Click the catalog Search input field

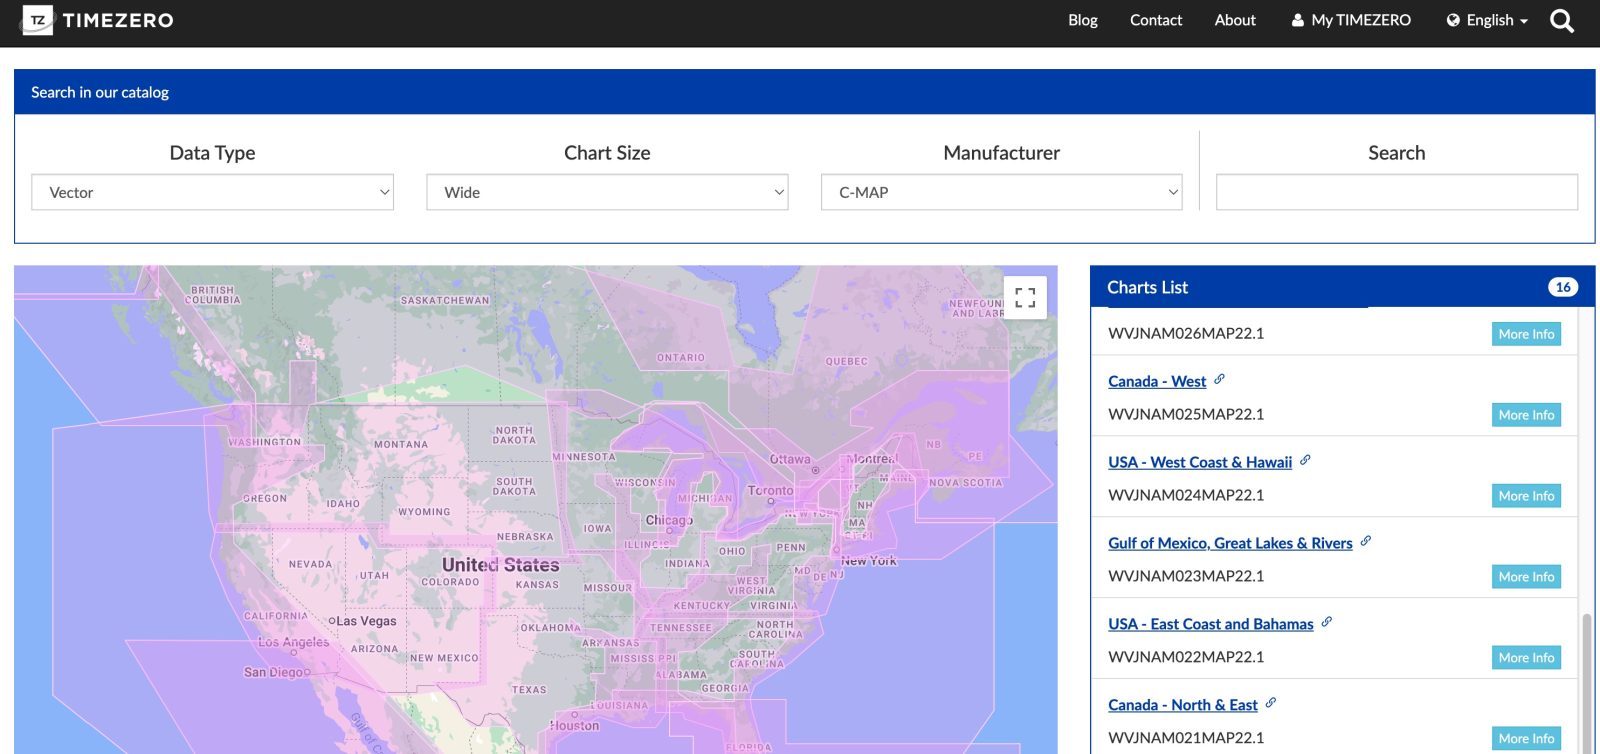click(1396, 192)
